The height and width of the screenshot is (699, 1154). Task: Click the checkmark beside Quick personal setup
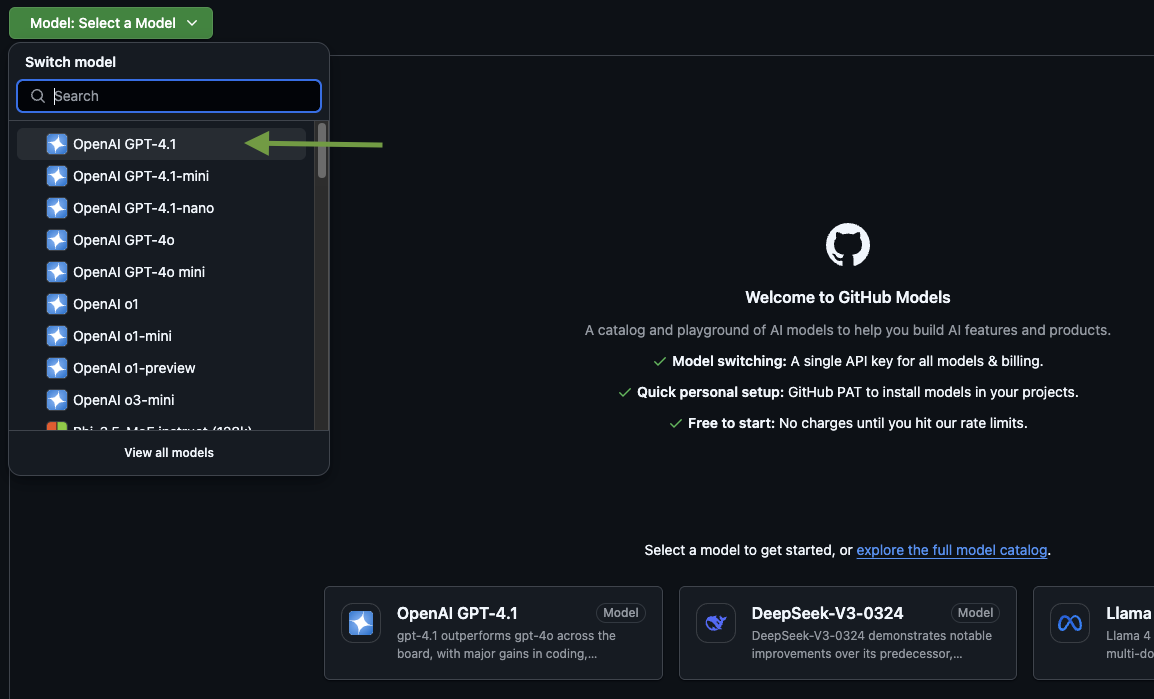[625, 392]
